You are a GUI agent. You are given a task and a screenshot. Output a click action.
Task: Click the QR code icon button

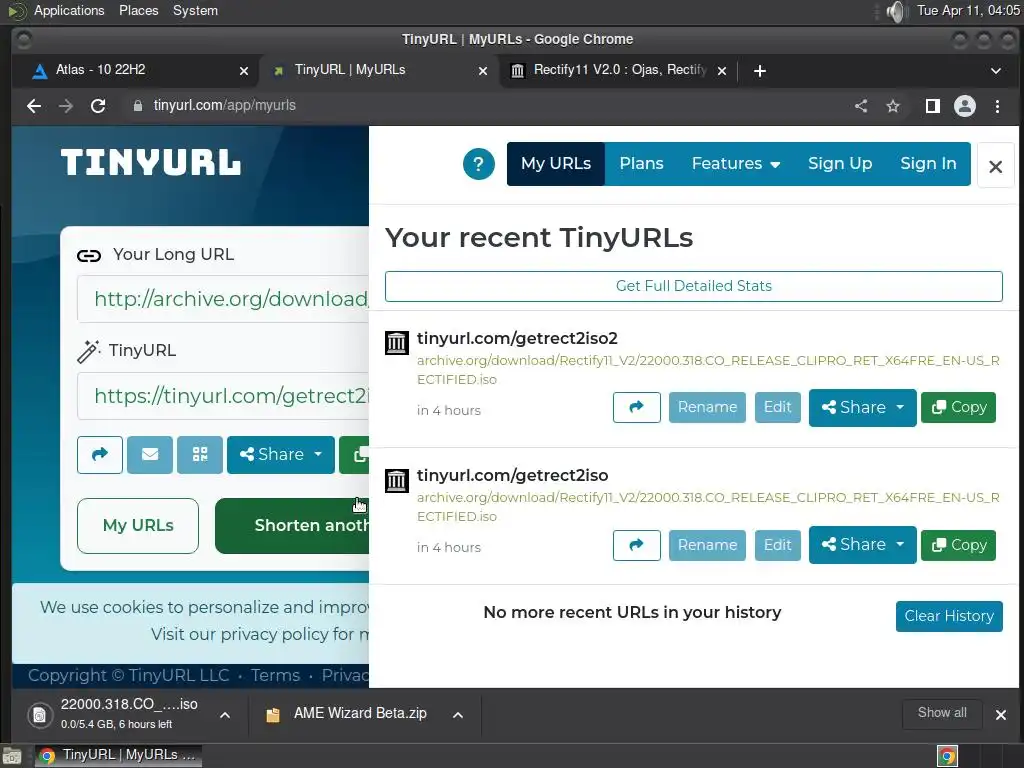click(x=200, y=455)
